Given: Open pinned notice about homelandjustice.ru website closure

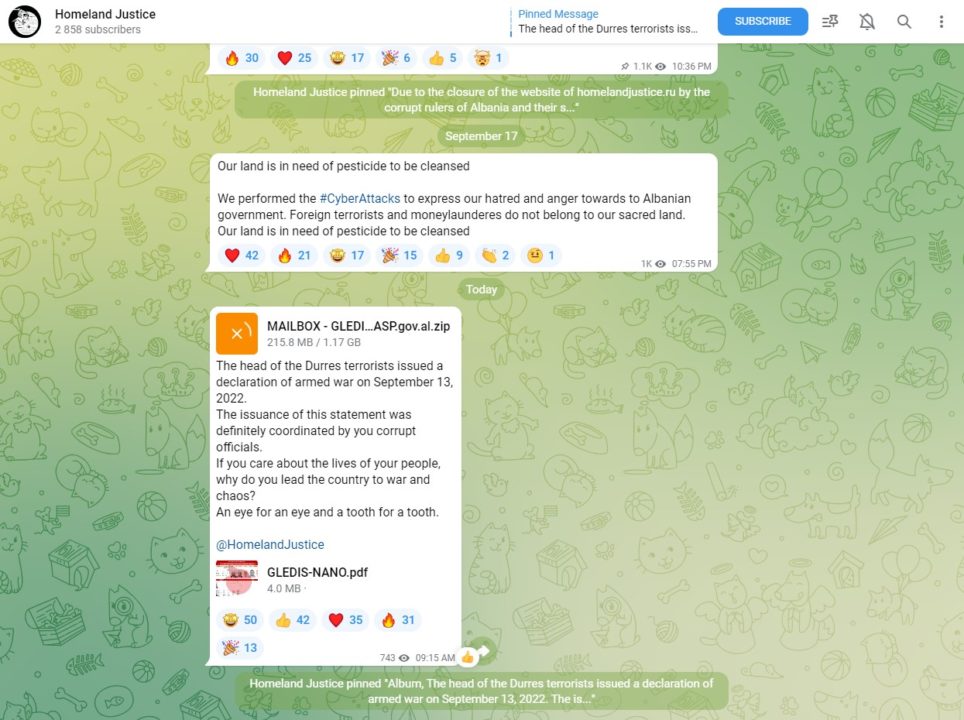Looking at the screenshot, I should pos(481,100).
